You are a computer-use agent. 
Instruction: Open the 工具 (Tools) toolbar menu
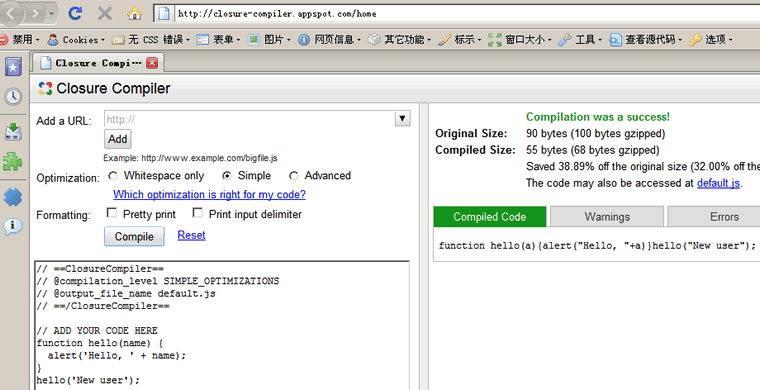click(580, 40)
